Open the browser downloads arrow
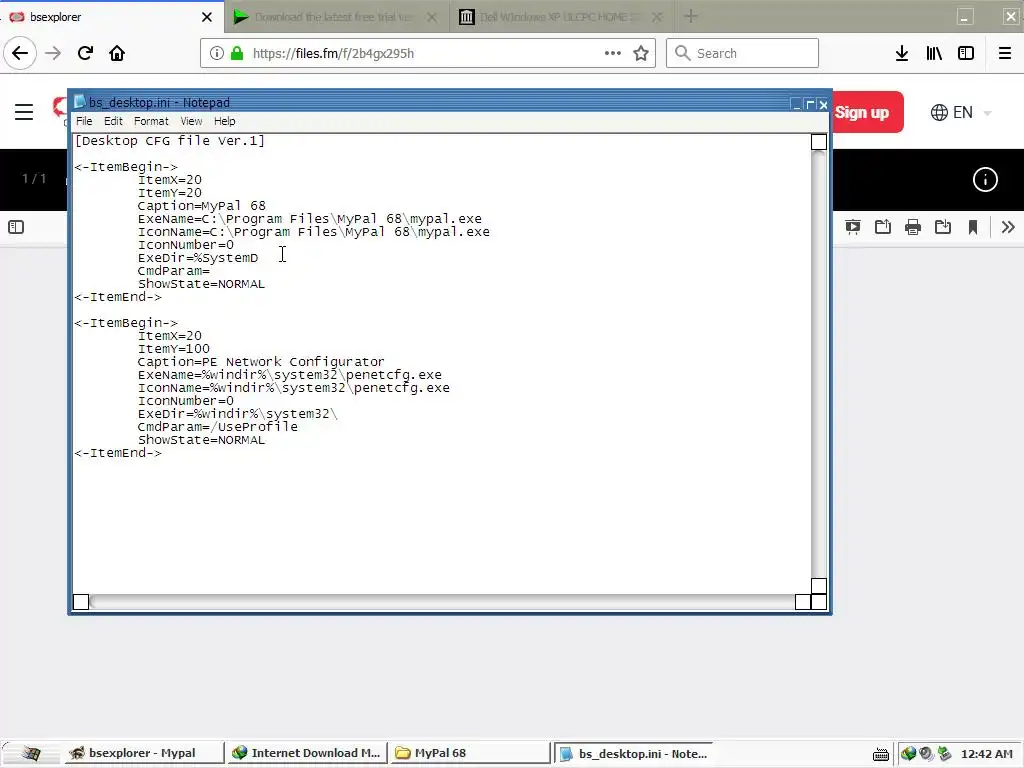The image size is (1024, 768). pyautogui.click(x=901, y=53)
